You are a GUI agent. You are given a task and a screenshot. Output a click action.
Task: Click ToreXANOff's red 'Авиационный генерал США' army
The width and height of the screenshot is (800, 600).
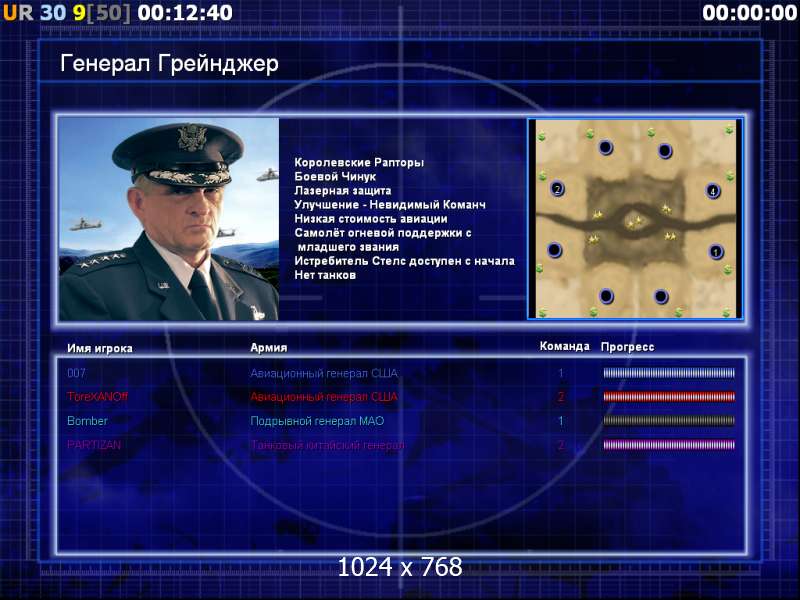323,397
